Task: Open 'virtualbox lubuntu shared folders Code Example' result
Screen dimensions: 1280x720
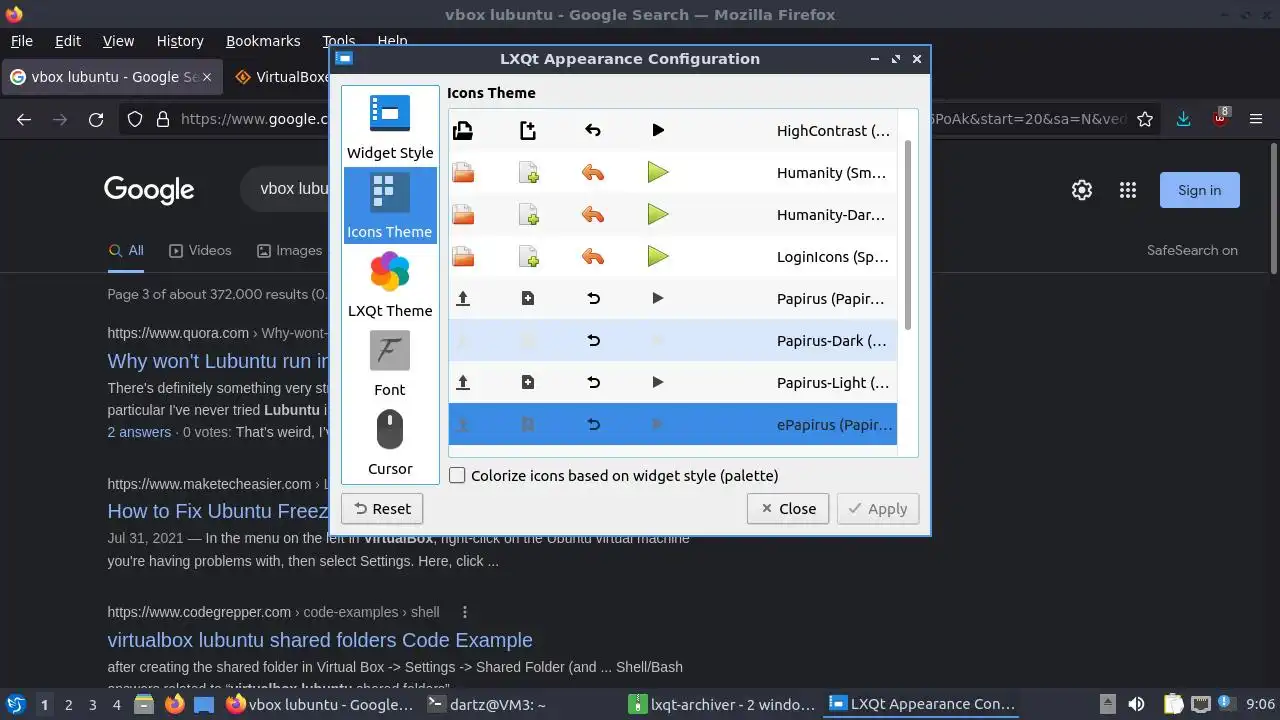Action: pos(320,640)
